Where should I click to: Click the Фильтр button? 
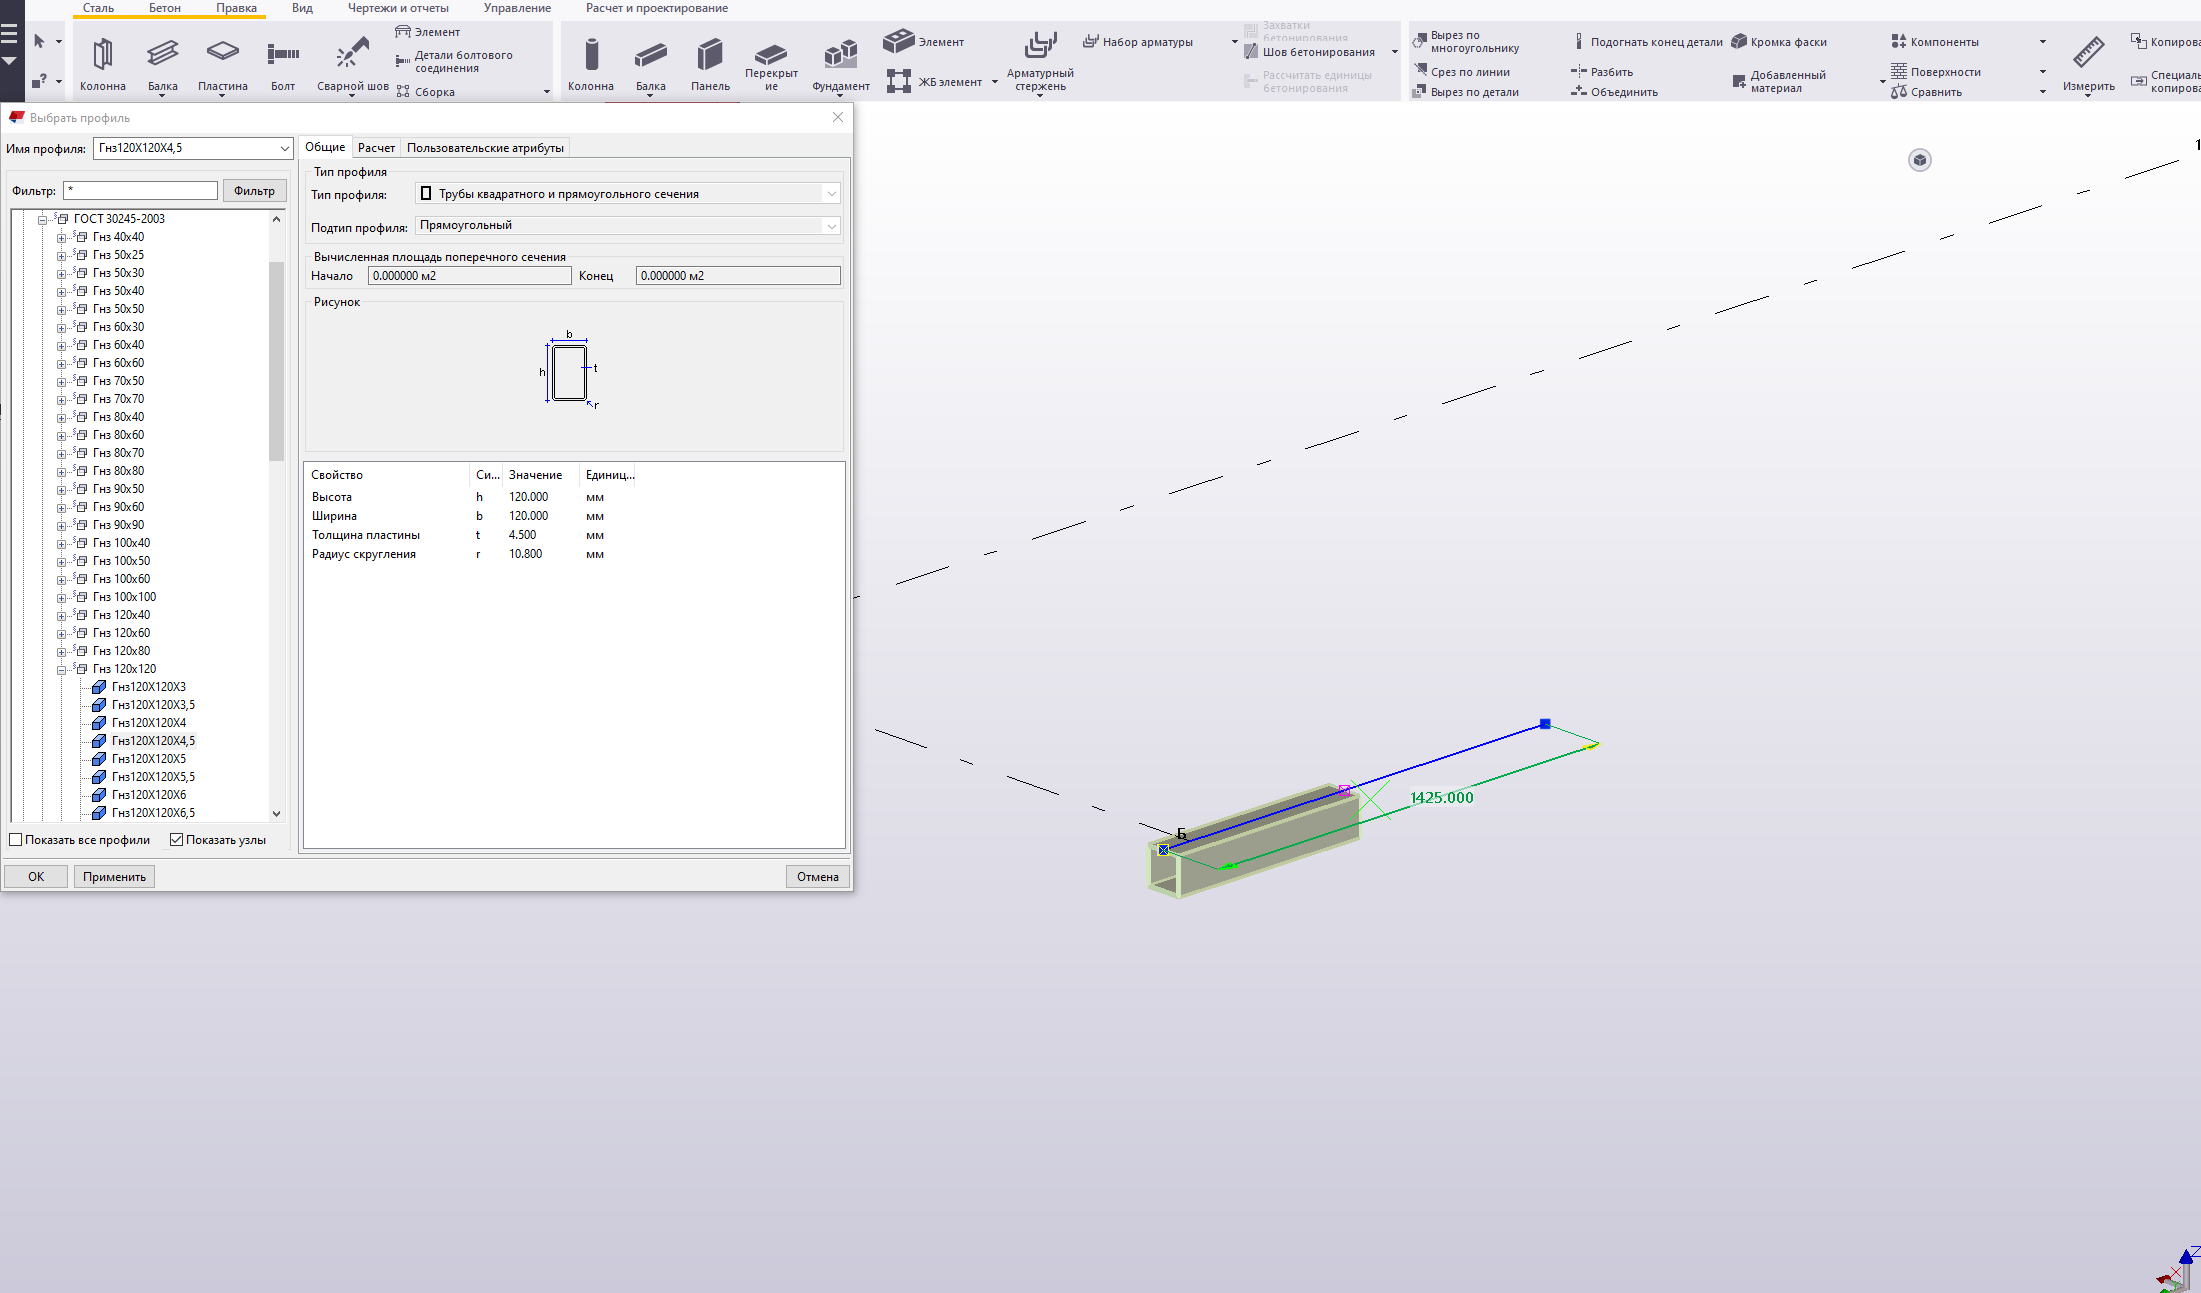click(254, 191)
